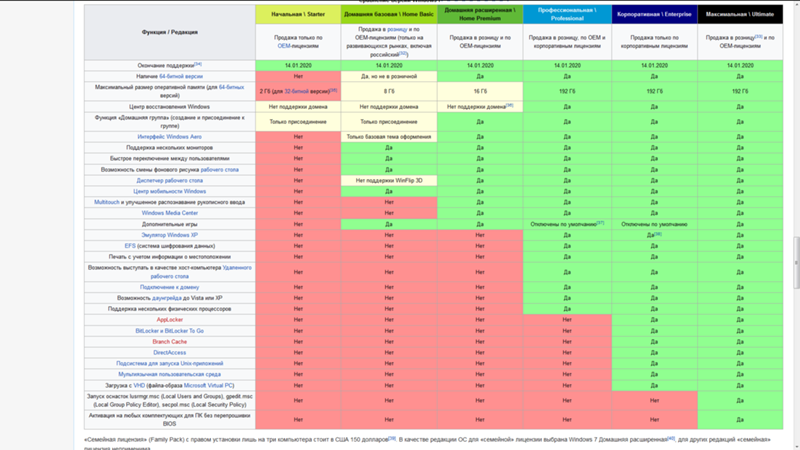The height and width of the screenshot is (450, 800).
Task: Open 'Интерфейс Windows Aero' link
Action: pyautogui.click(x=169, y=137)
